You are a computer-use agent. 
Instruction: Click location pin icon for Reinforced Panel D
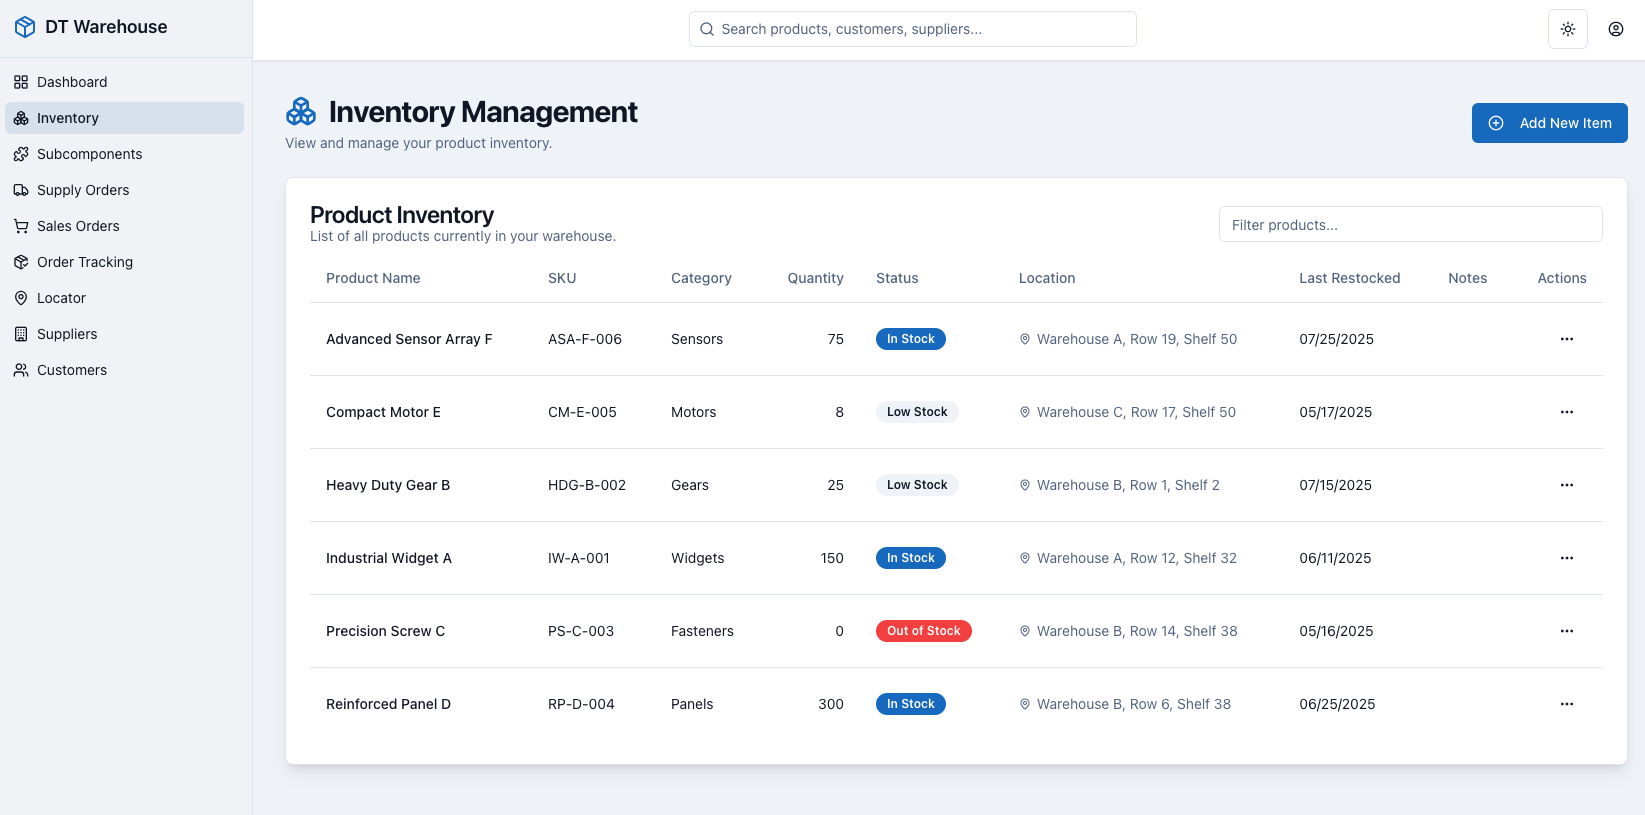click(1025, 704)
